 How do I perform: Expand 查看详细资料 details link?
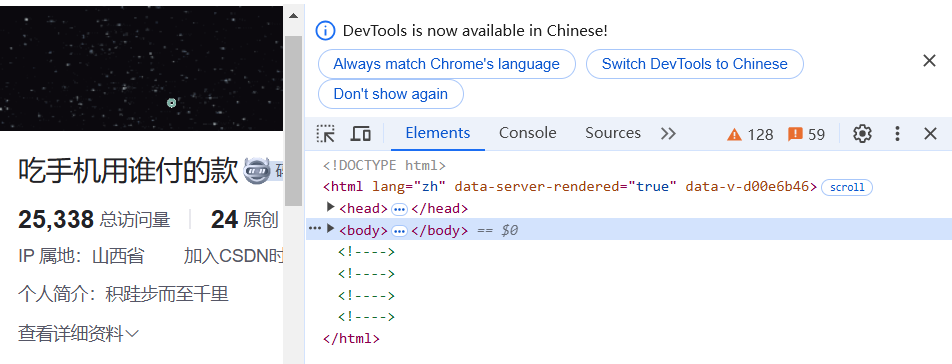[79, 333]
